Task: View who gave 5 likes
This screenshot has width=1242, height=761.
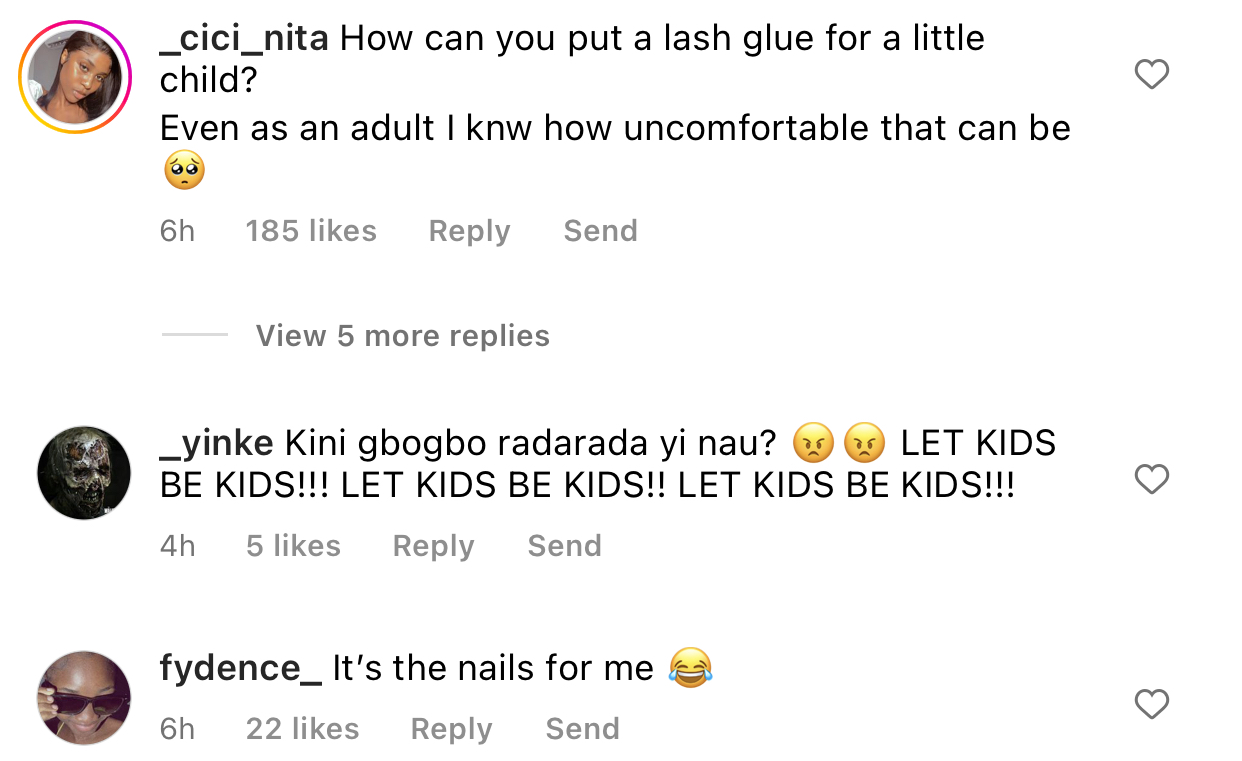Action: [x=293, y=546]
